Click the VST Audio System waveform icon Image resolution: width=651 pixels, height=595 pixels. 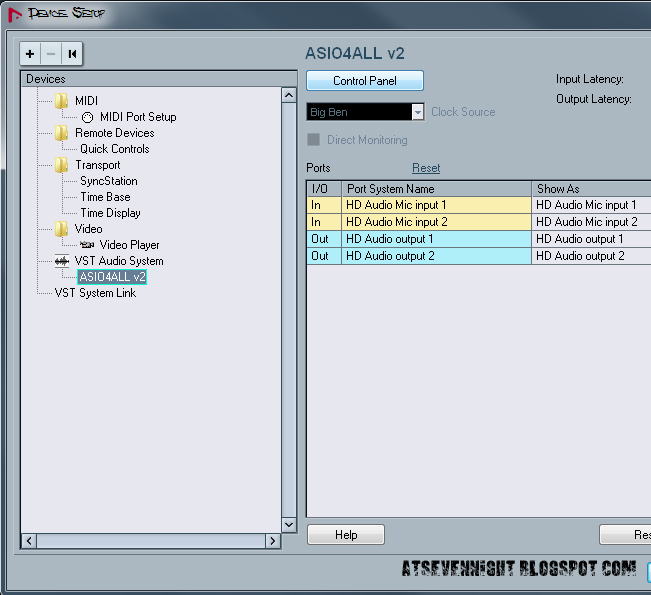pos(62,261)
